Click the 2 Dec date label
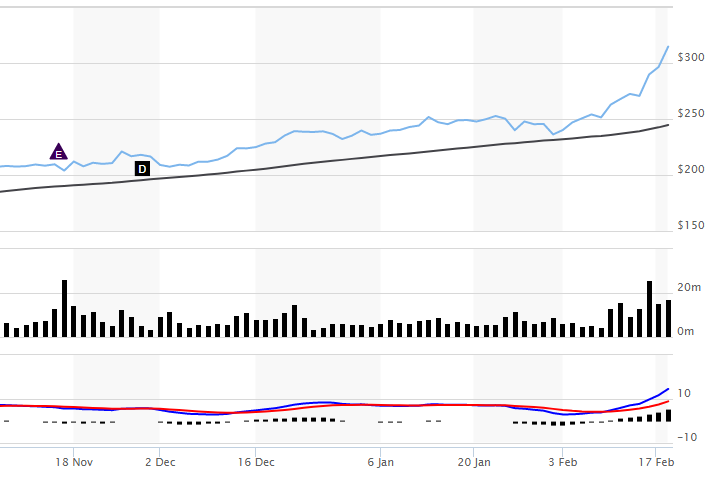Viewport: 709px width, 478px height. [x=160, y=462]
